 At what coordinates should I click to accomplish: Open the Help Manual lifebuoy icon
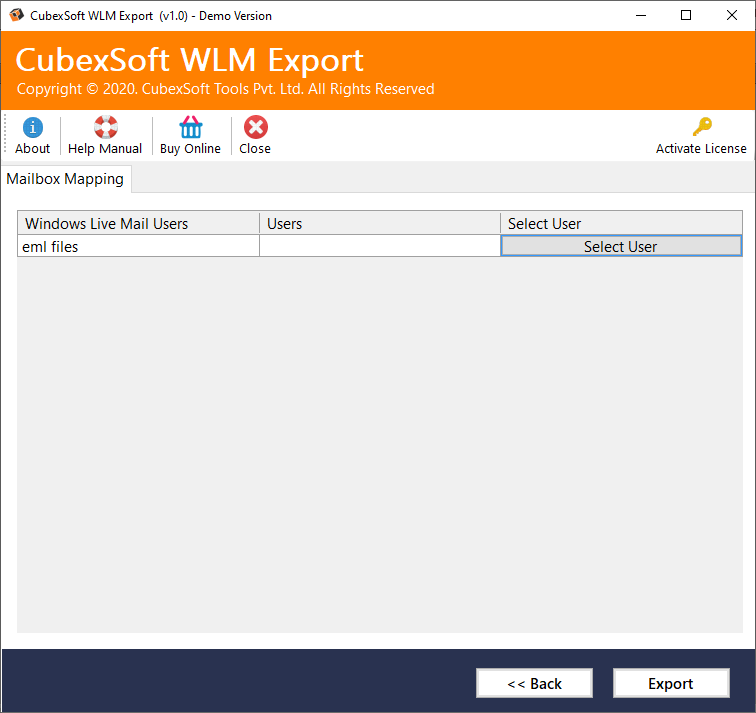(105, 128)
